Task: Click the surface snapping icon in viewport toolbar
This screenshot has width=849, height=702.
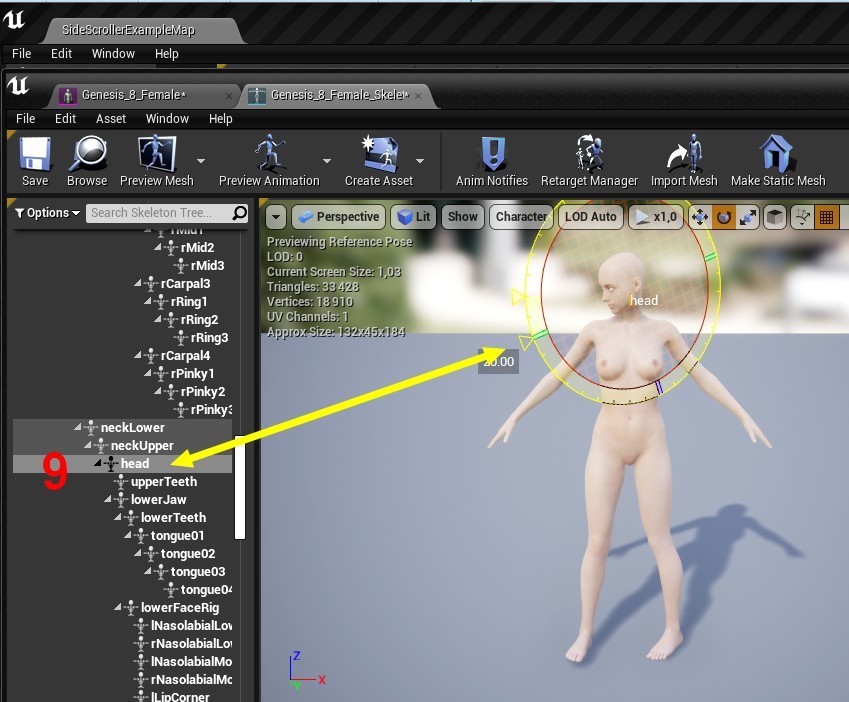Action: (802, 217)
